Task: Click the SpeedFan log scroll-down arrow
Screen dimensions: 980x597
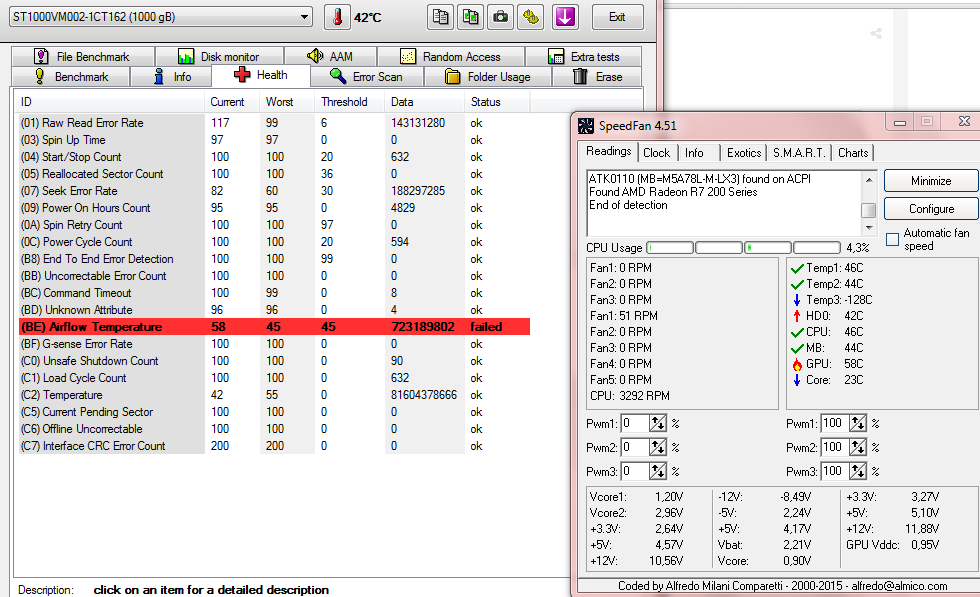Action: pos(869,228)
